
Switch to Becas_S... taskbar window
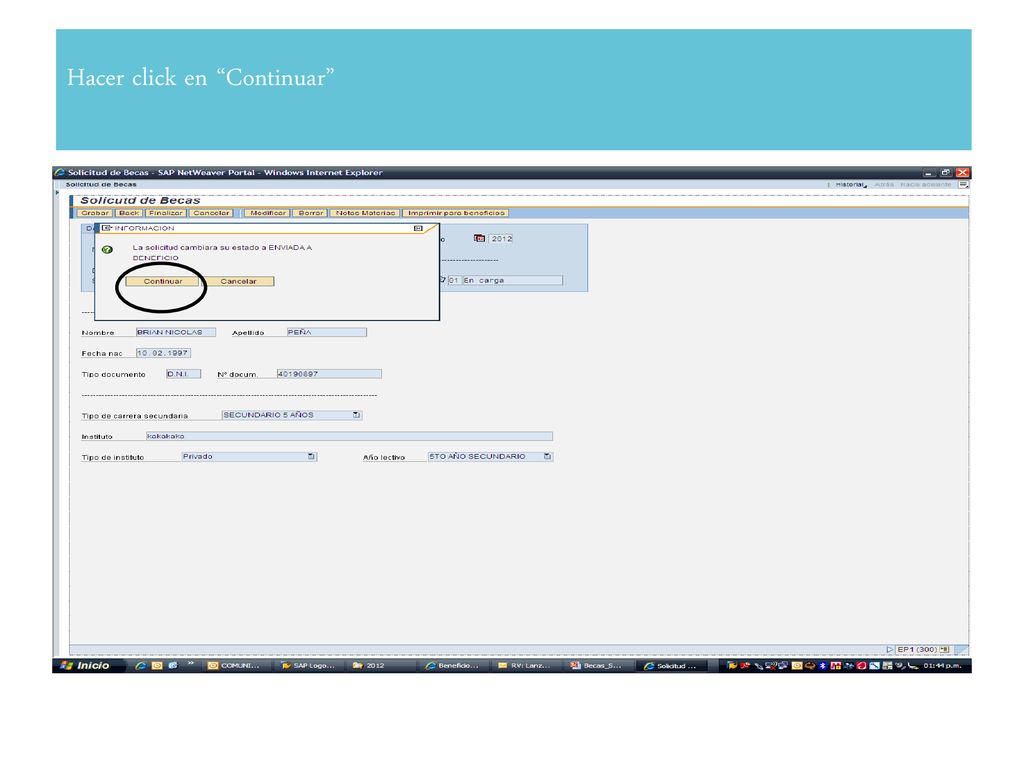pyautogui.click(x=598, y=665)
